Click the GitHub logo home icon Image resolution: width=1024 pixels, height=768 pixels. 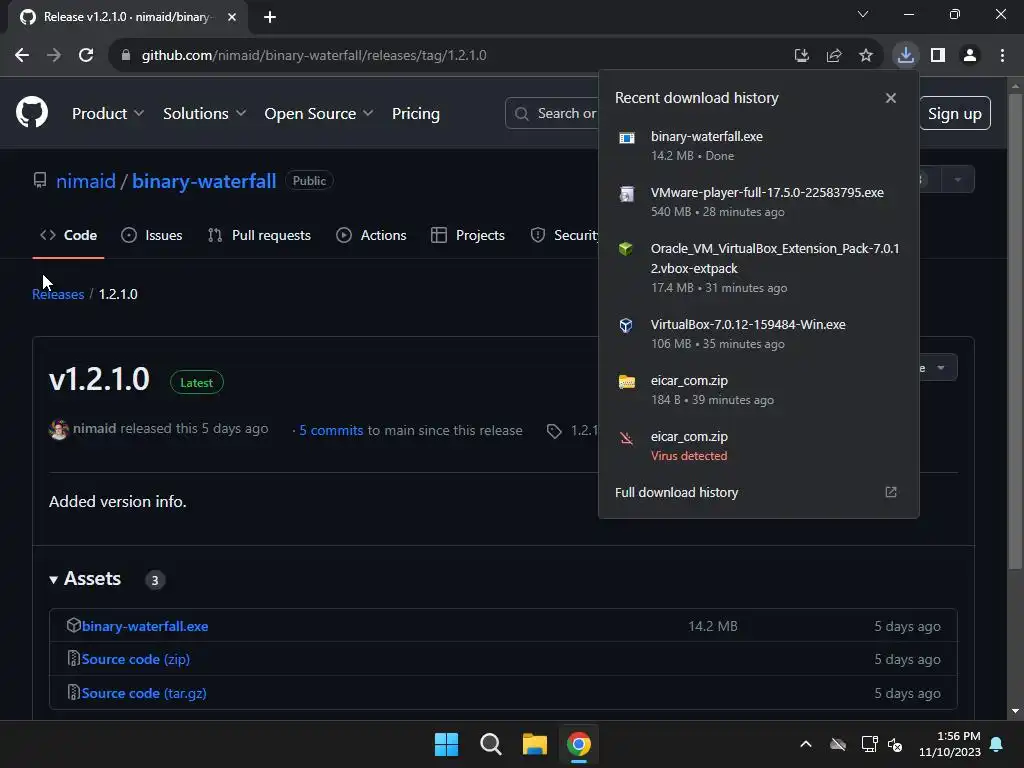click(x=32, y=112)
